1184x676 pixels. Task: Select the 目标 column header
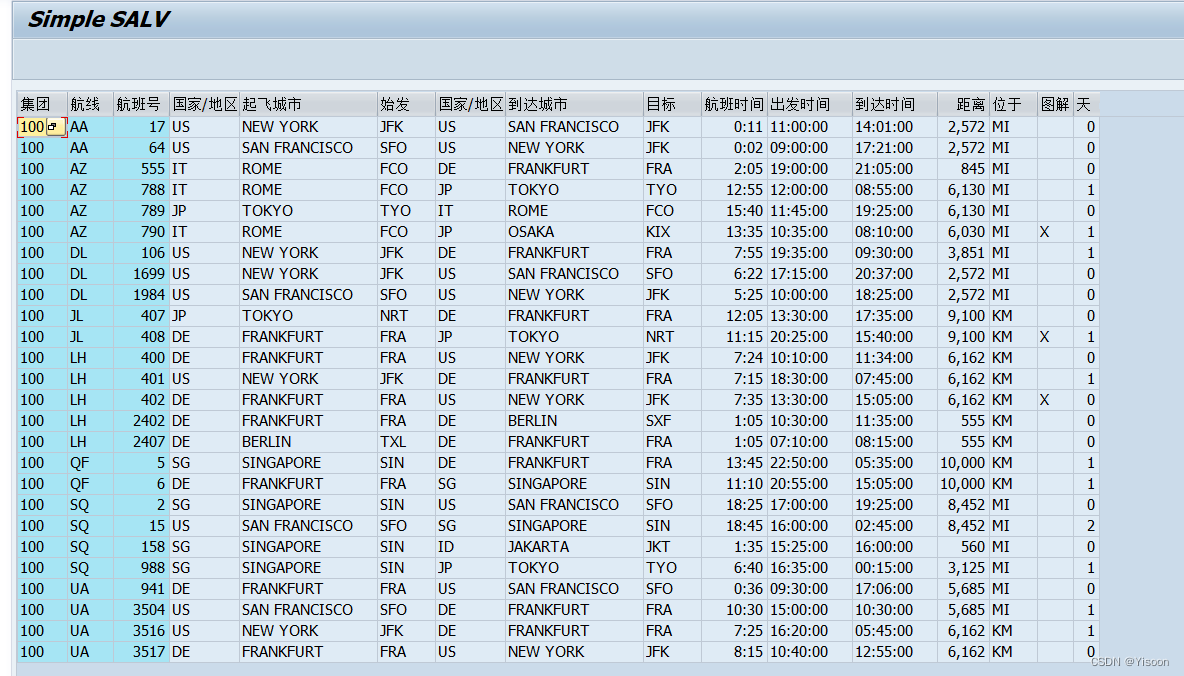672,104
